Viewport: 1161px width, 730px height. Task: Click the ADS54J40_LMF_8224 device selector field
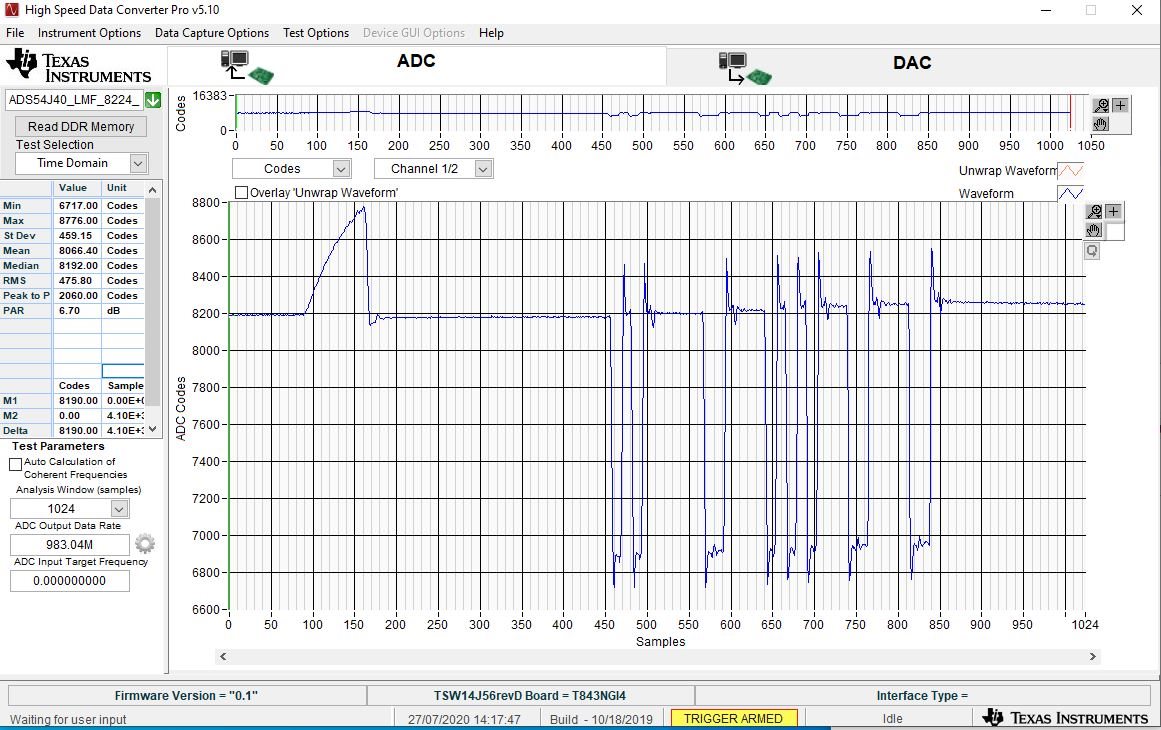[74, 100]
